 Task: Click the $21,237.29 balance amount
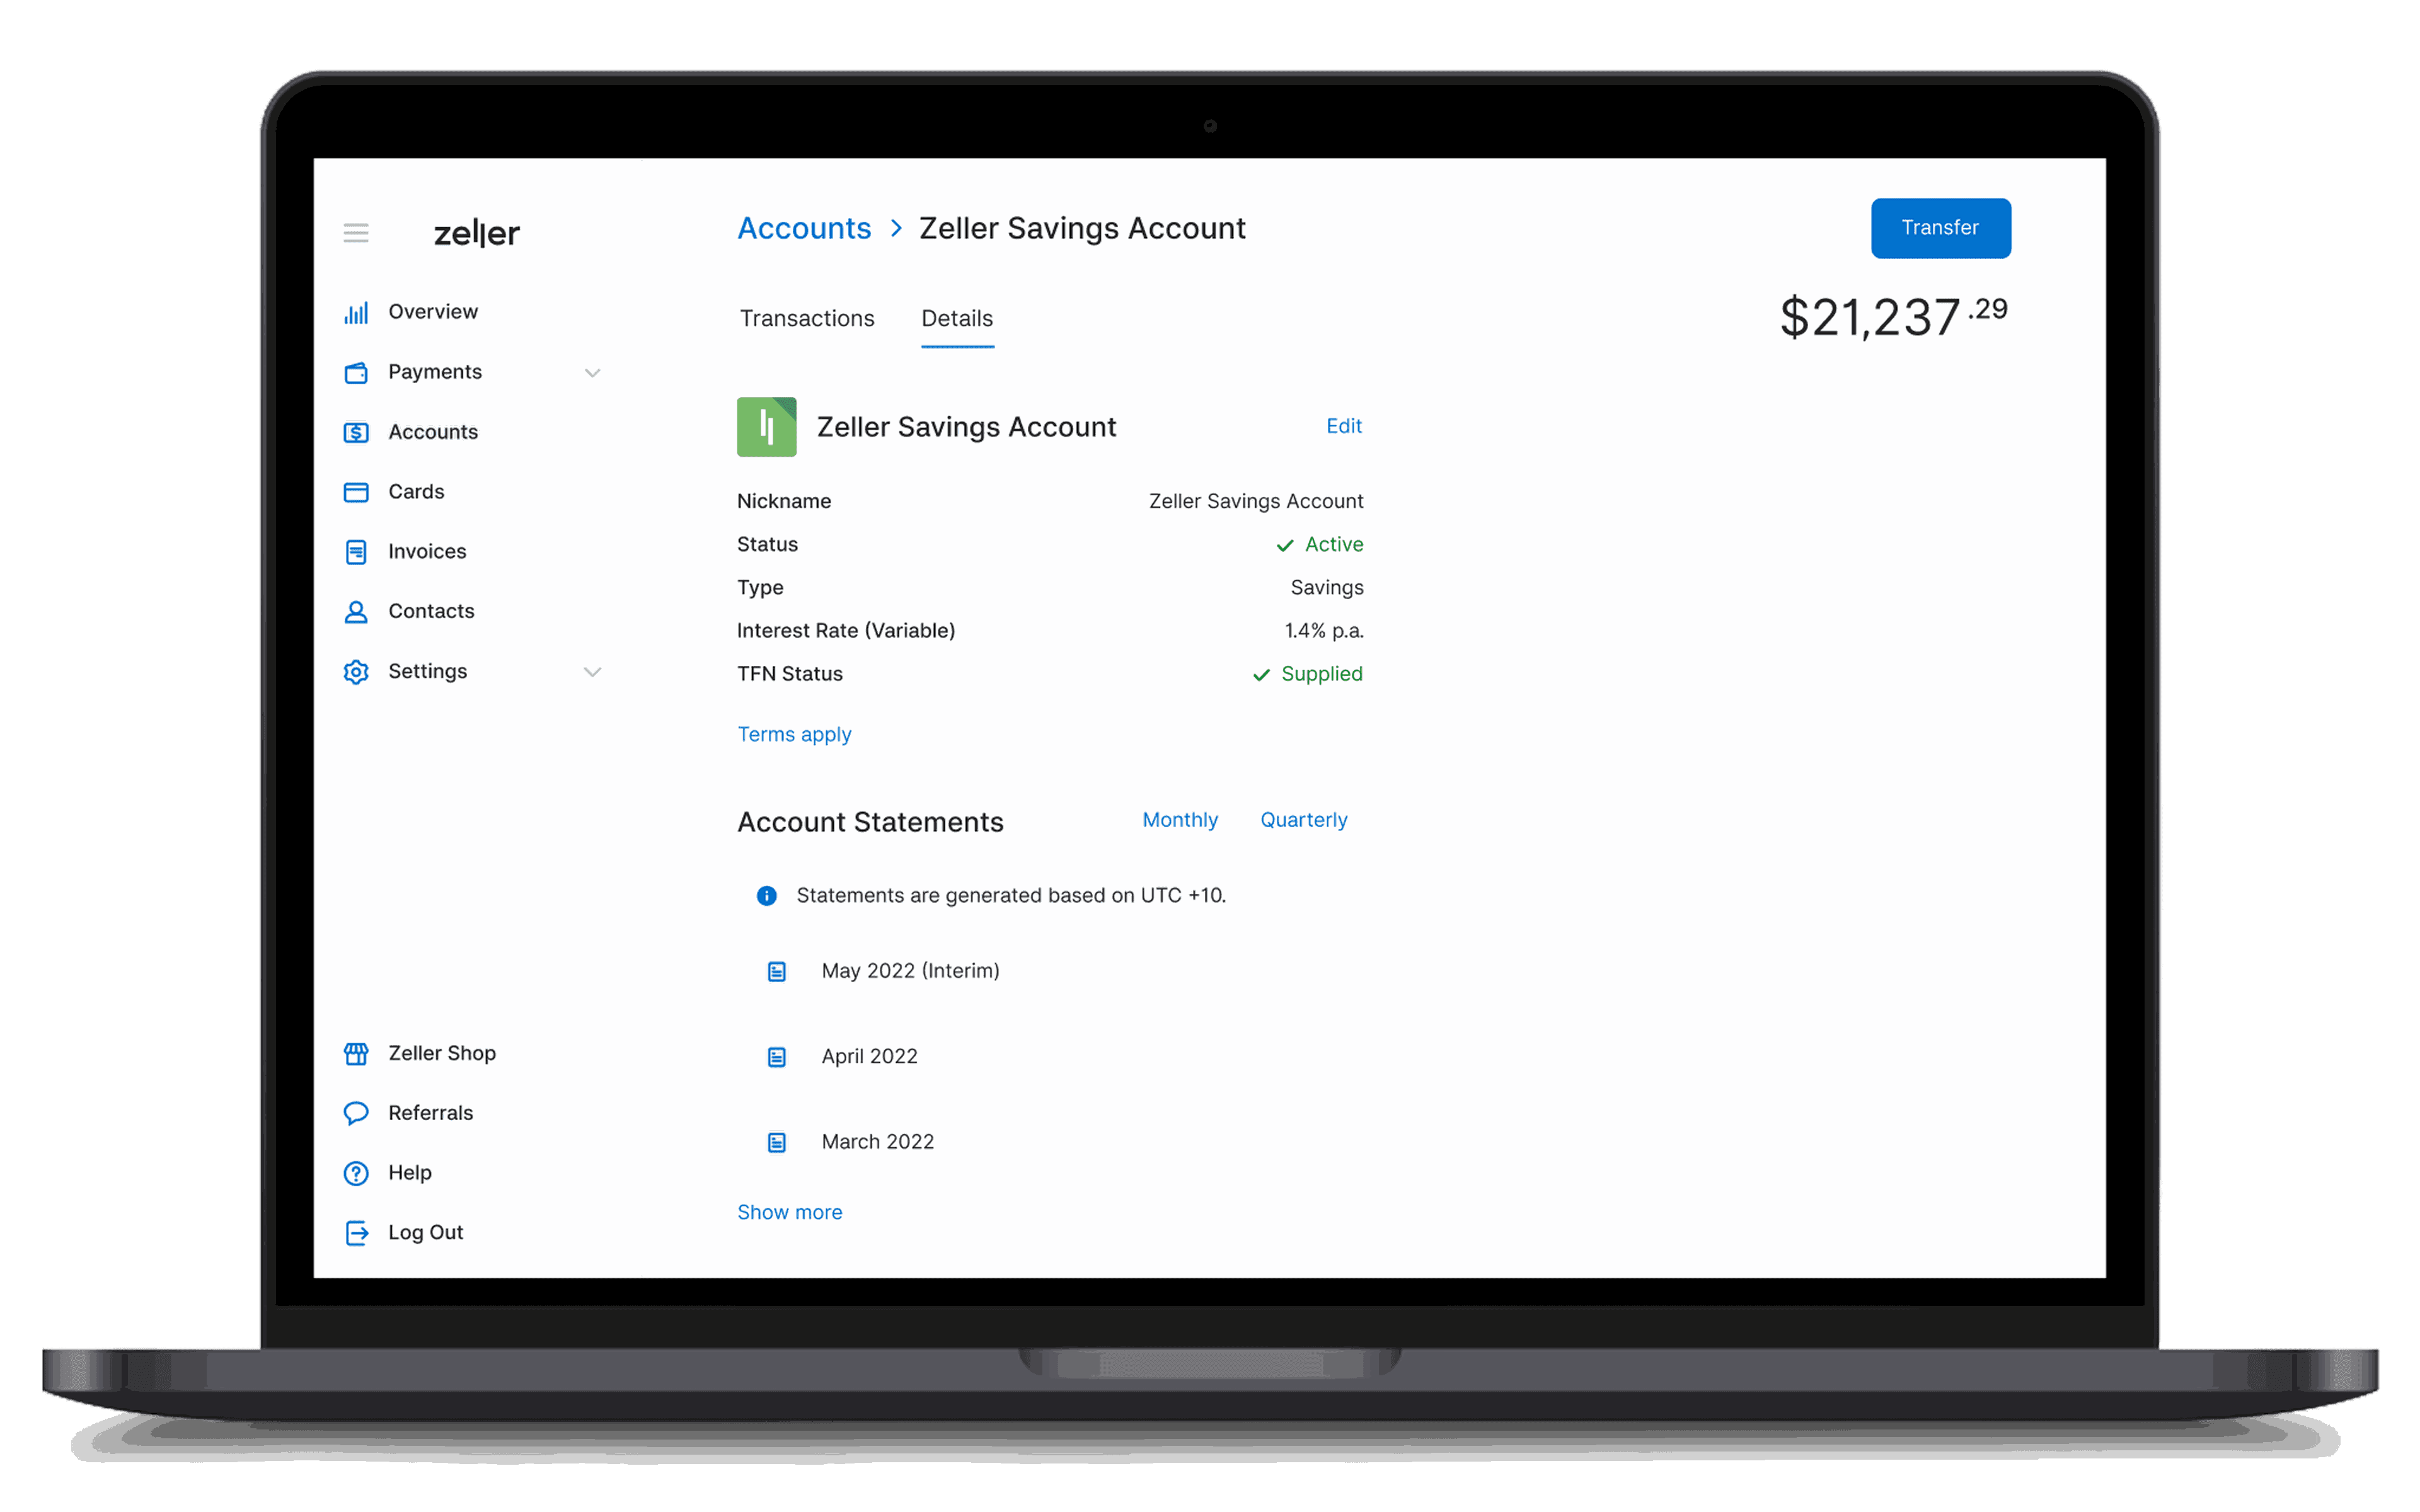(x=1893, y=317)
